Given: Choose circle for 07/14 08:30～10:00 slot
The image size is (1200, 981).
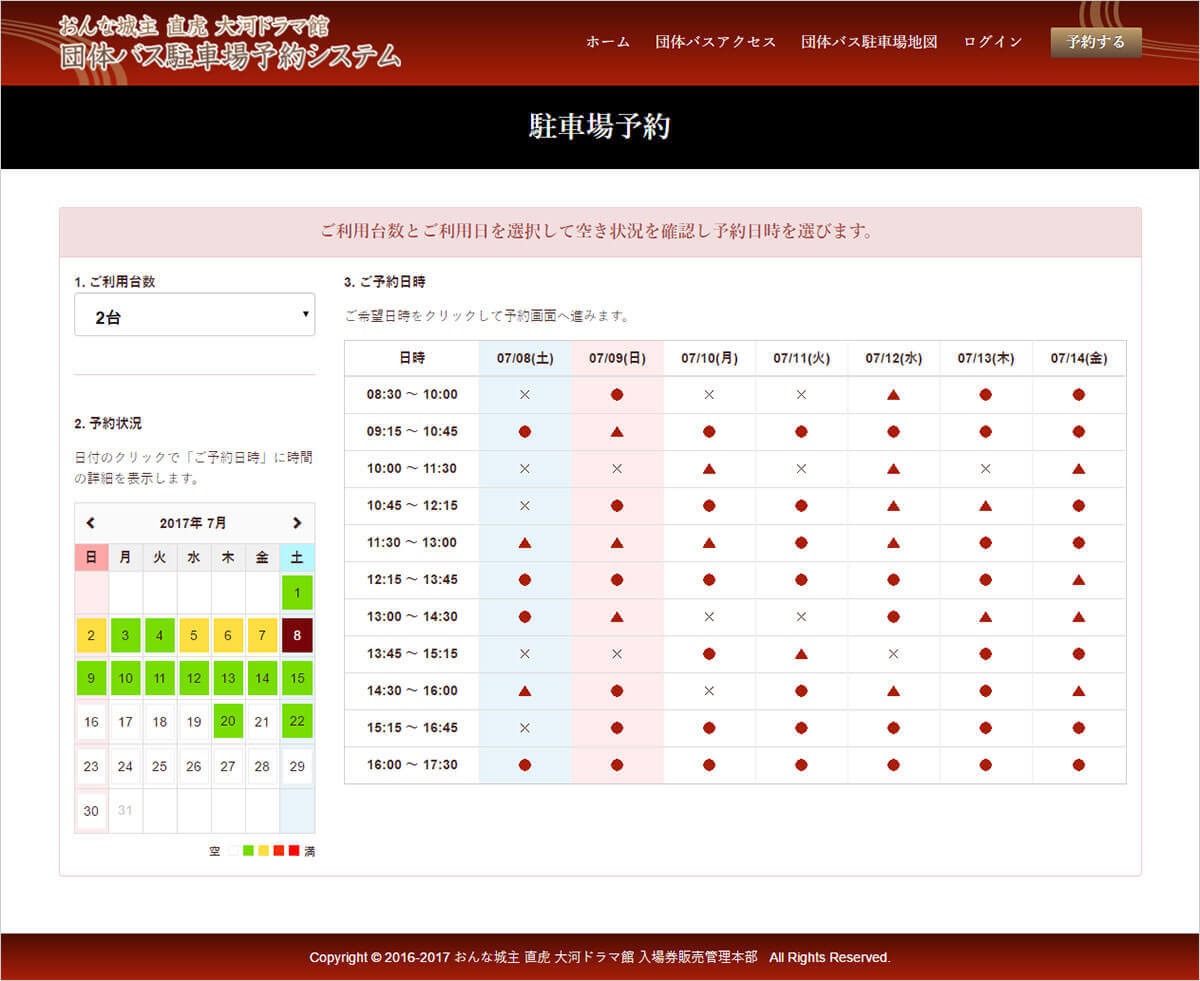Looking at the screenshot, I should (x=1079, y=395).
